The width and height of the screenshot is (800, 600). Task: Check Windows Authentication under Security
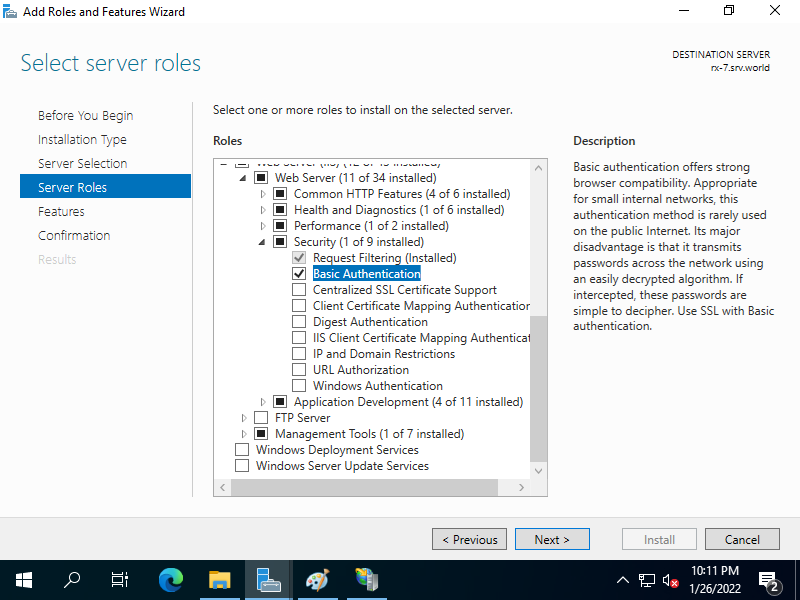[298, 385]
